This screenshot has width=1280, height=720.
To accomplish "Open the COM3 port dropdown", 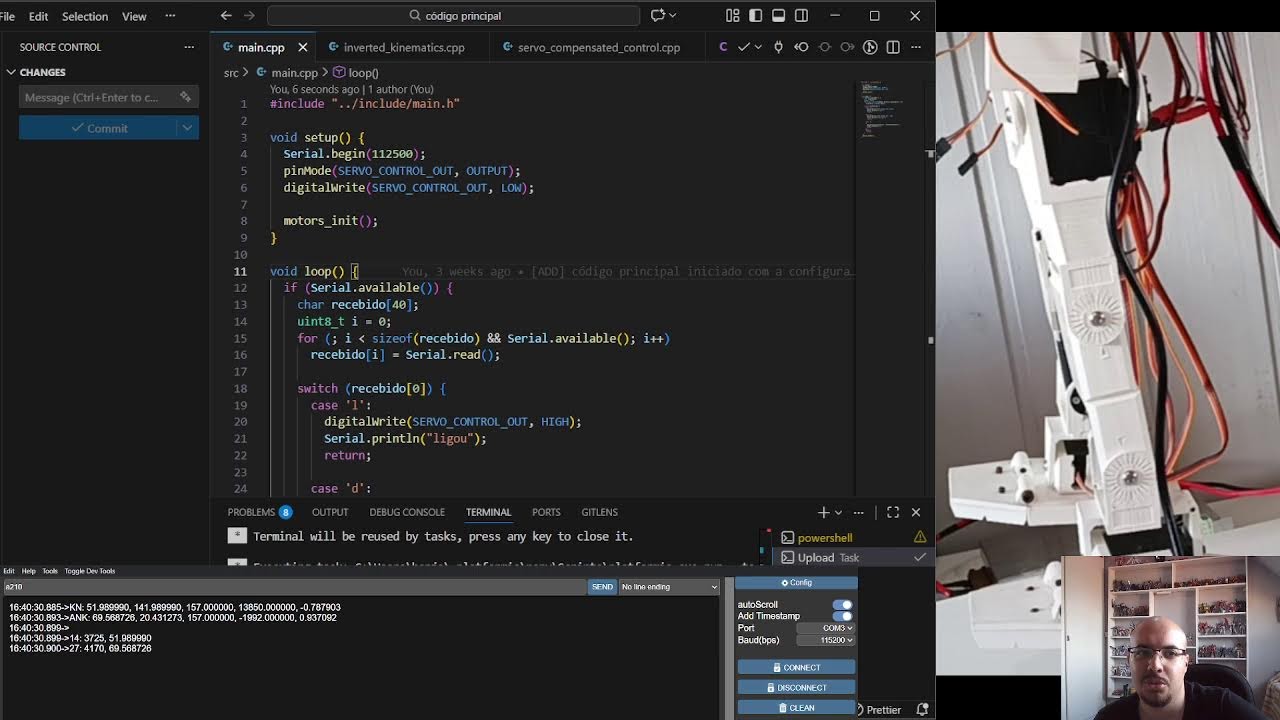I will [x=825, y=628].
